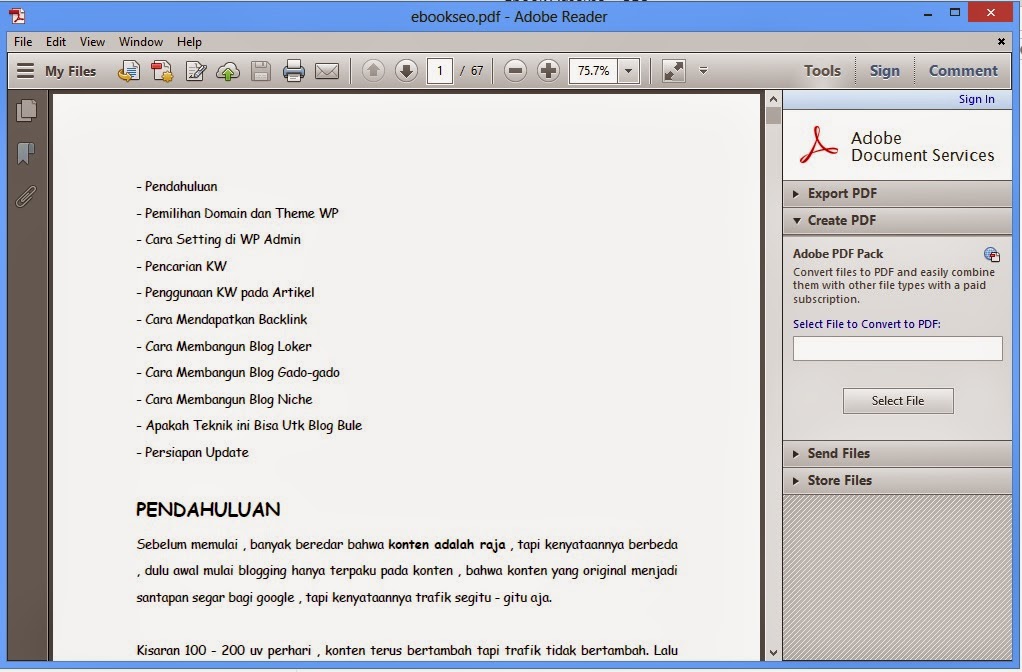Viewport: 1022px width, 672px height.
Task: Open the Edit menu
Action: [x=55, y=42]
